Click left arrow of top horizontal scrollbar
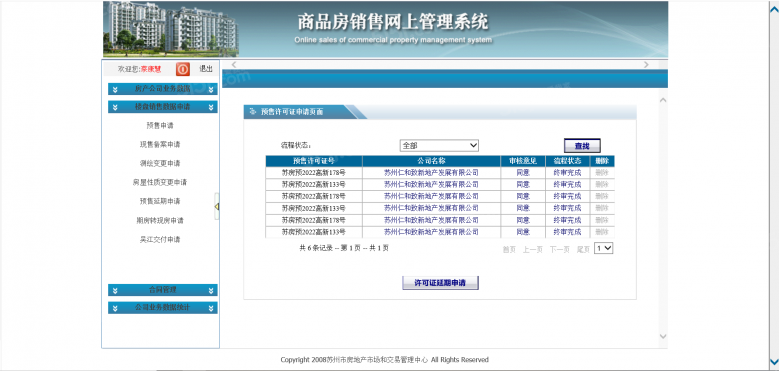Screen dimensions: 779x371 [234, 65]
